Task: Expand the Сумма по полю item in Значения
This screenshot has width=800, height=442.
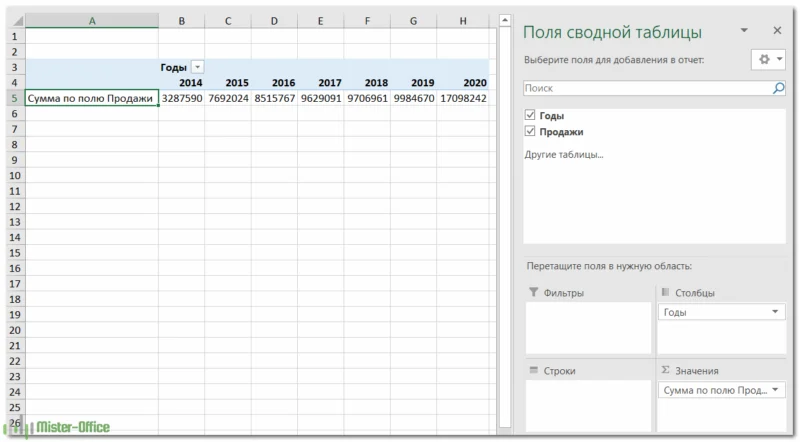Action: (775, 390)
